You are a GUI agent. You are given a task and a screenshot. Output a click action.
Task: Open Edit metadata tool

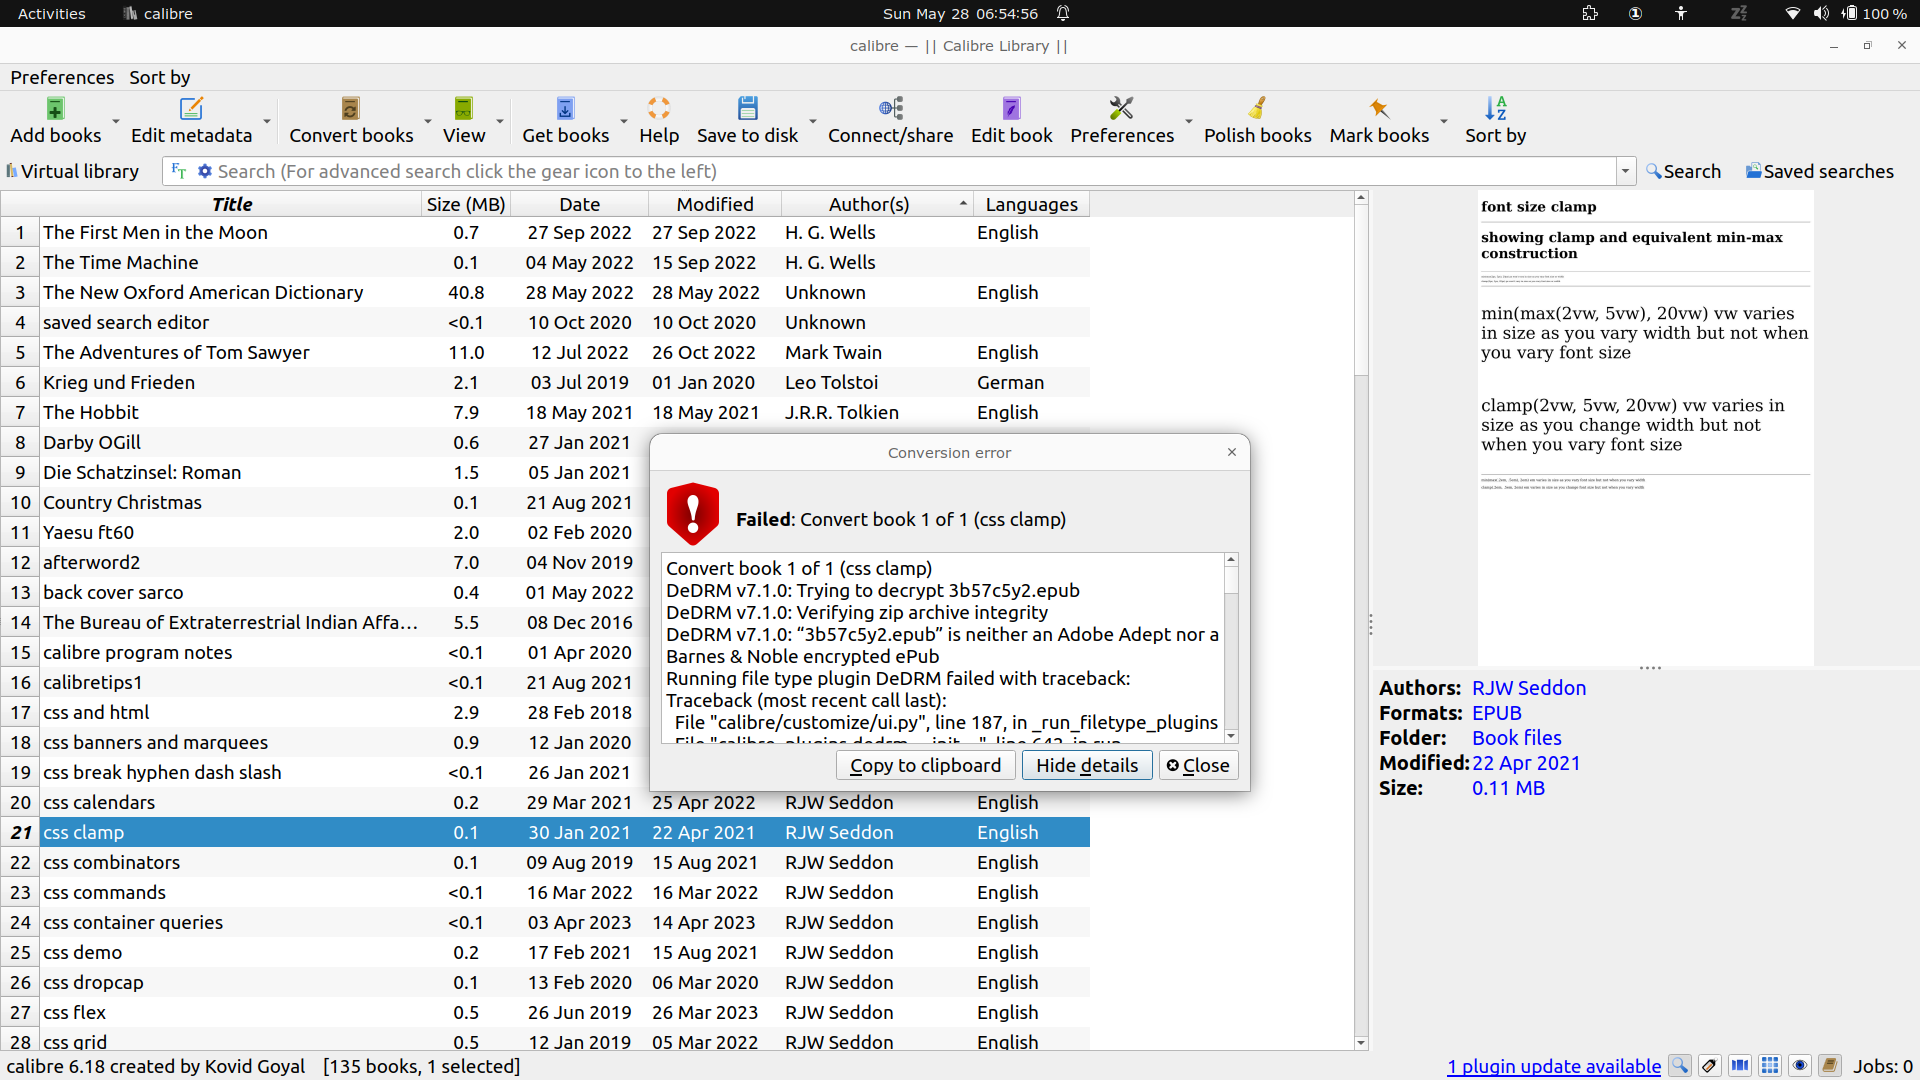[x=191, y=109]
